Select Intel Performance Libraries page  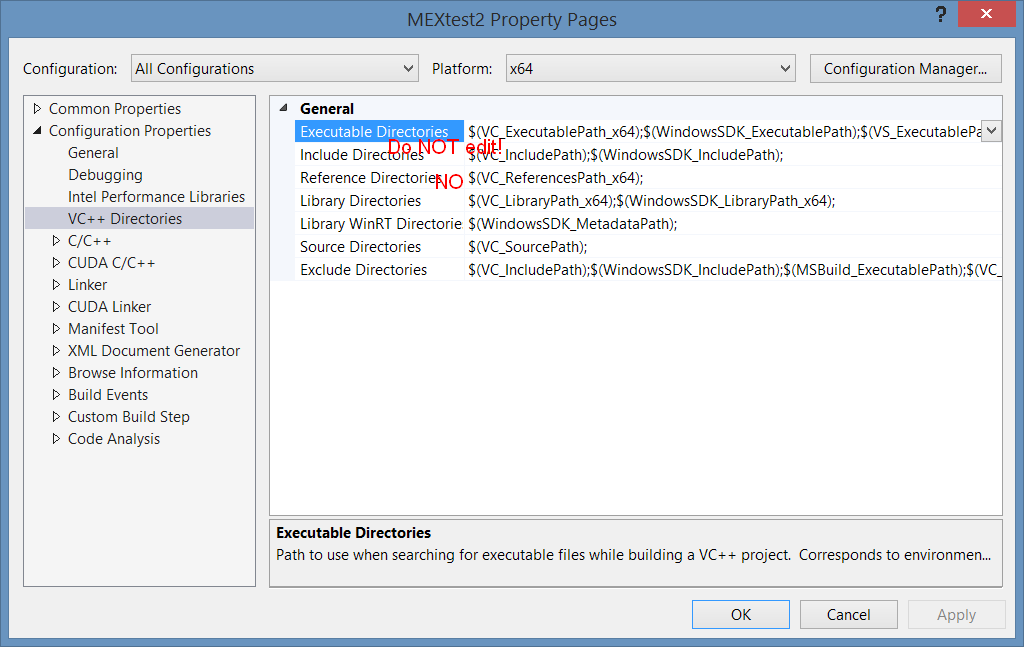[x=156, y=197]
